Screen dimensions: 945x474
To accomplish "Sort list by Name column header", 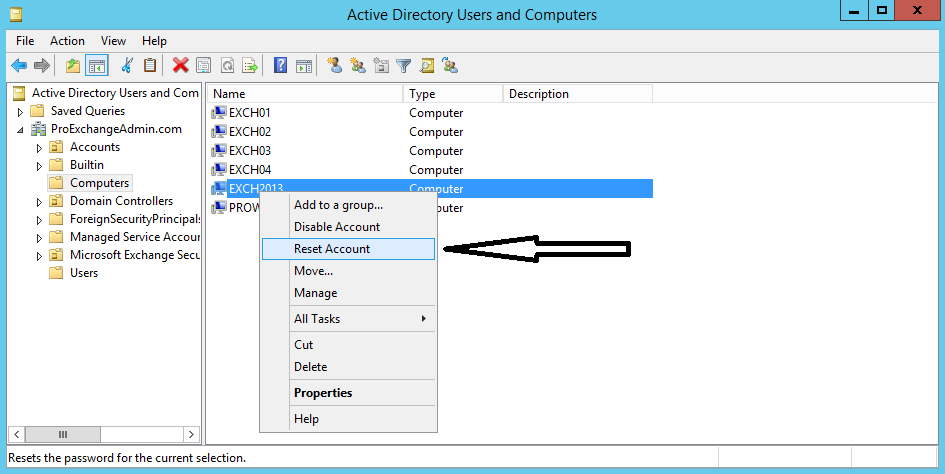I will coord(300,94).
